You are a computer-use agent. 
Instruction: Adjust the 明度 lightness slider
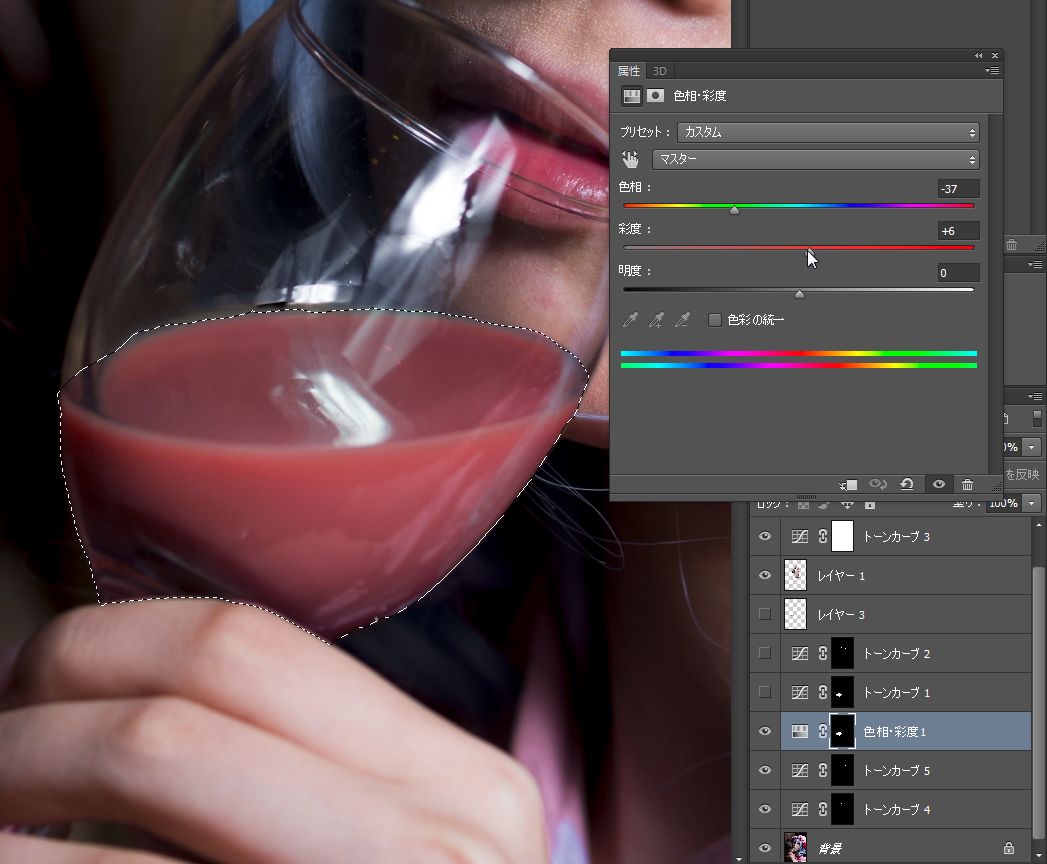click(x=799, y=294)
